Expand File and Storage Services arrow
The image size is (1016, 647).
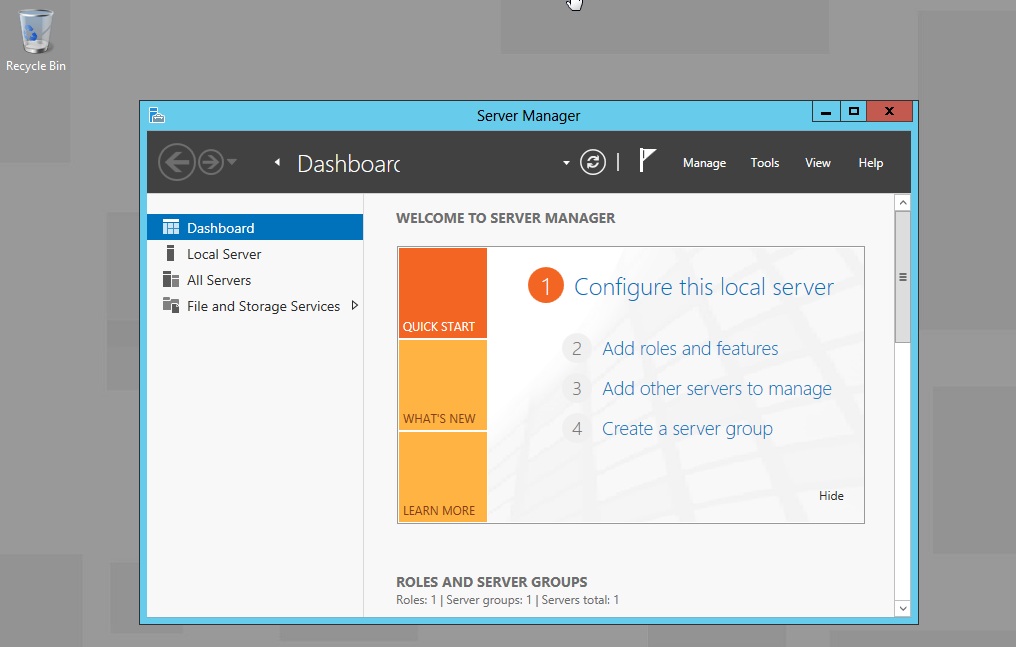click(x=354, y=305)
